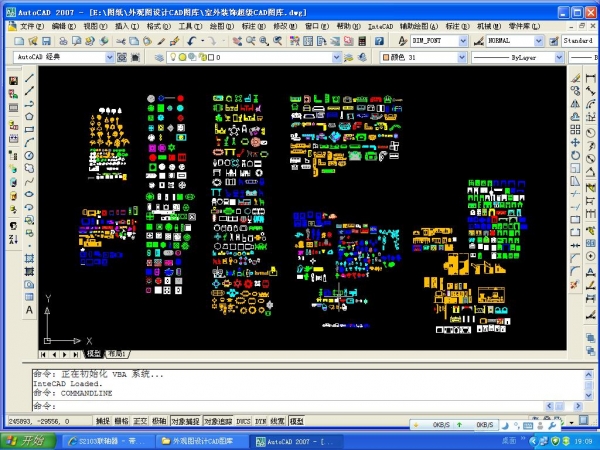Switch to the 模型 layout tab
This screenshot has width=600, height=450.
(x=94, y=354)
